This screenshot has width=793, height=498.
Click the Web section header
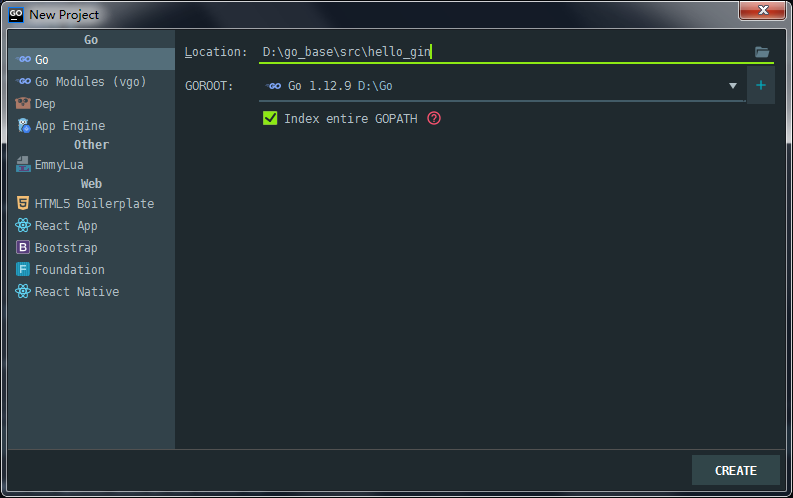[91, 184]
